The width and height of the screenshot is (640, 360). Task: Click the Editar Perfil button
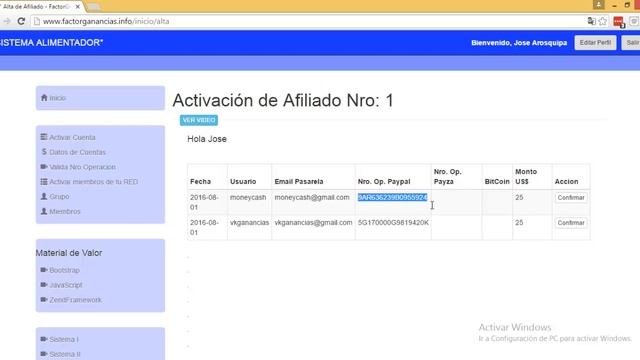595,42
